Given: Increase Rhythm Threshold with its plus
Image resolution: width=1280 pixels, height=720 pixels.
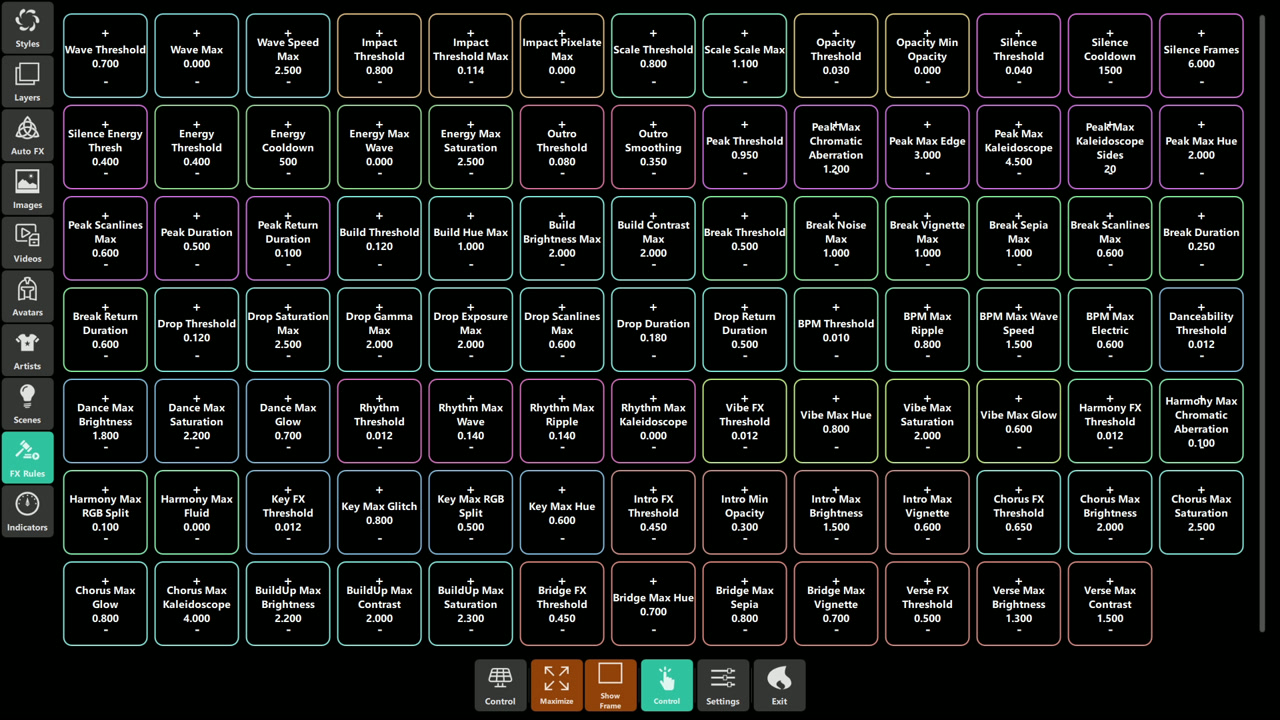Looking at the screenshot, I should click(379, 400).
